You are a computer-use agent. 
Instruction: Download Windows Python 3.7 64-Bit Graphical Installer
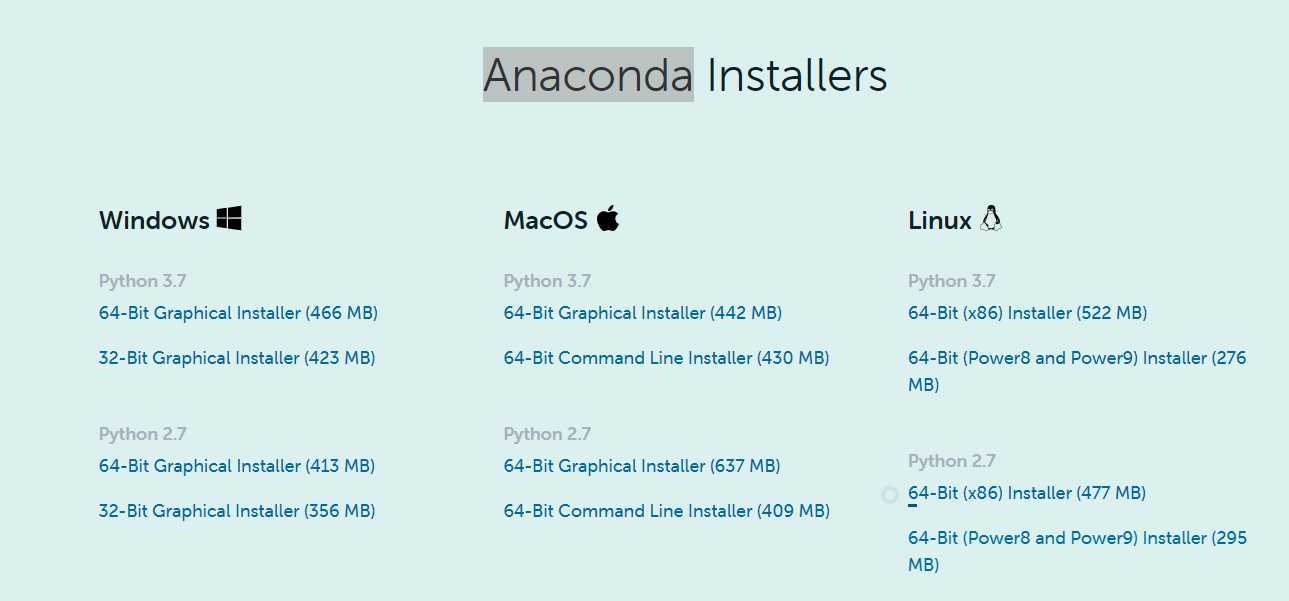(238, 313)
